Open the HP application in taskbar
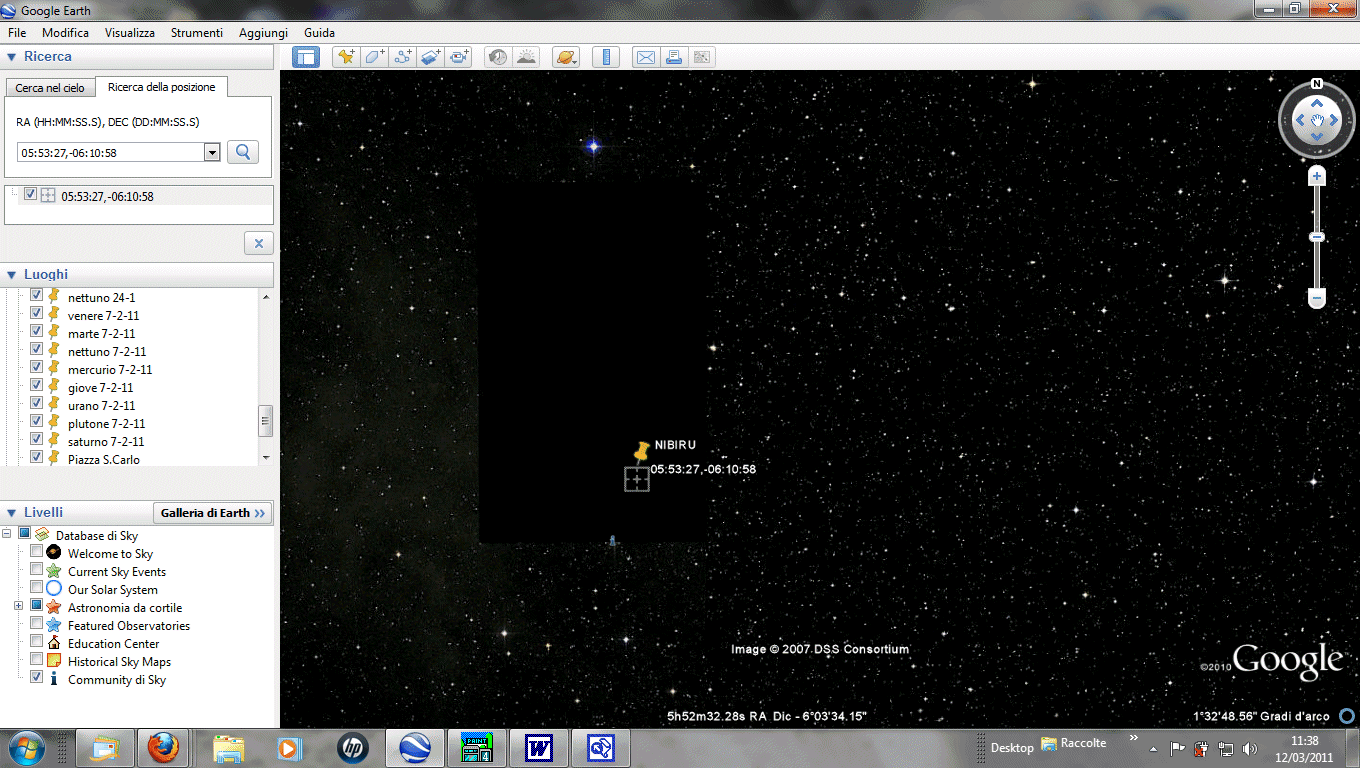The width and height of the screenshot is (1360, 768). (x=352, y=747)
